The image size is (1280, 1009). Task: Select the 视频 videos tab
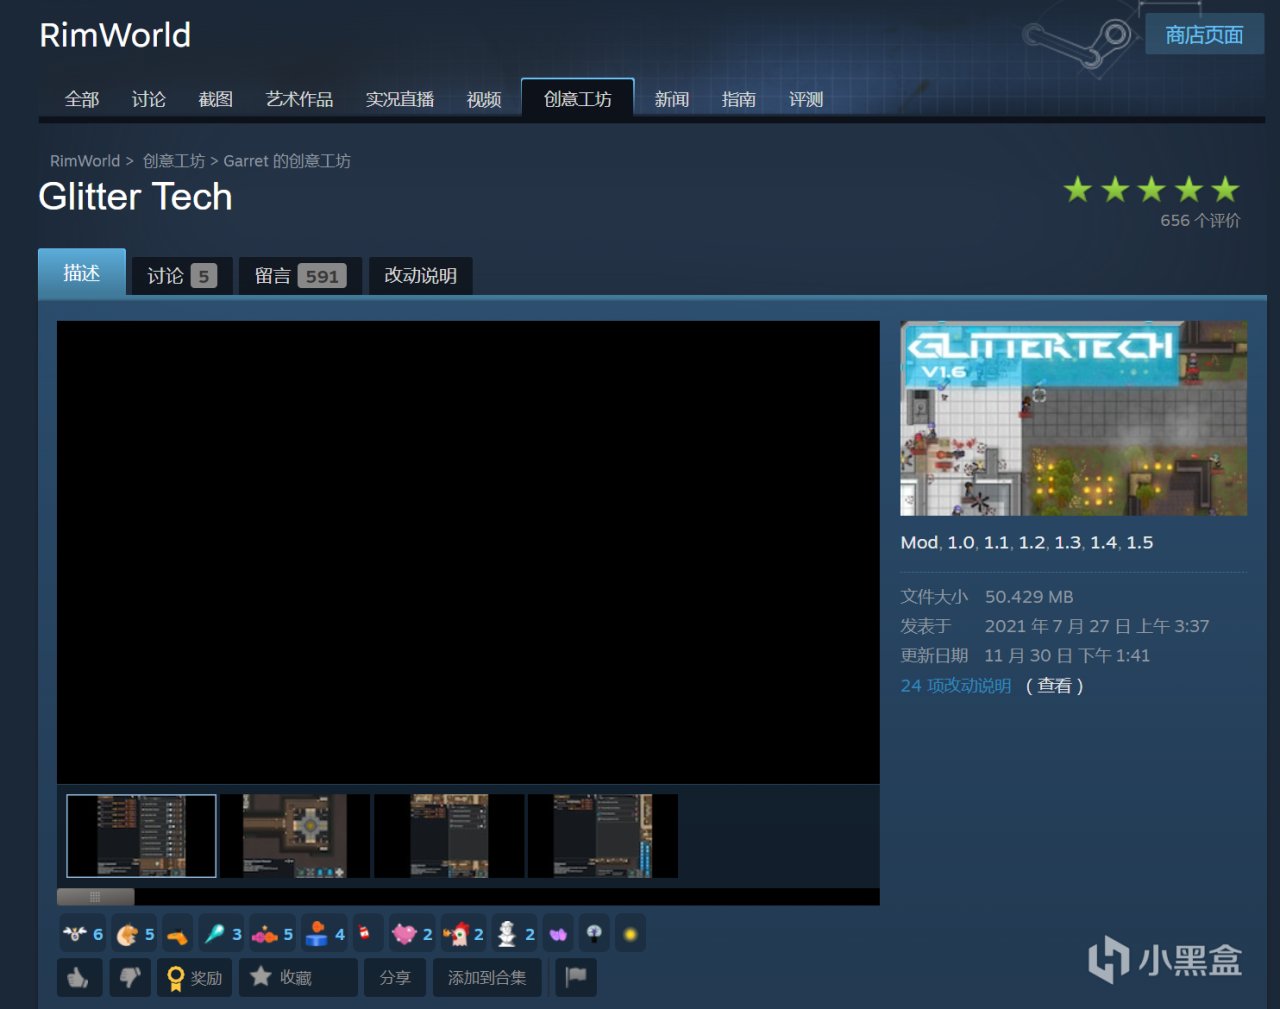click(x=484, y=99)
